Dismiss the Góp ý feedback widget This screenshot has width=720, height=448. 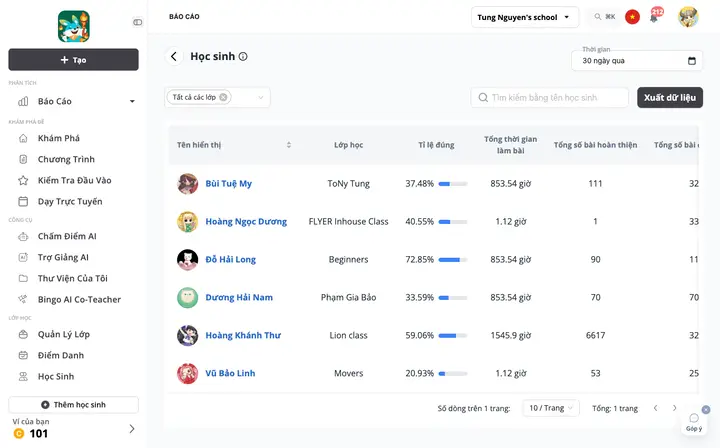[706, 409]
